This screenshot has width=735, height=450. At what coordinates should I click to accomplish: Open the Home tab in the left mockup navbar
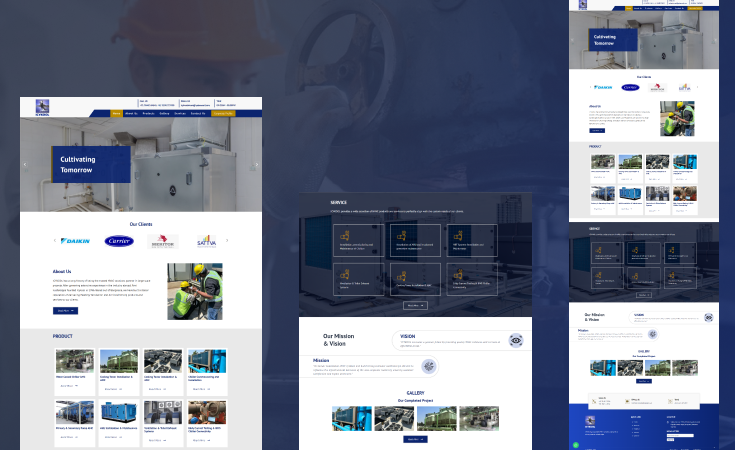pos(117,113)
